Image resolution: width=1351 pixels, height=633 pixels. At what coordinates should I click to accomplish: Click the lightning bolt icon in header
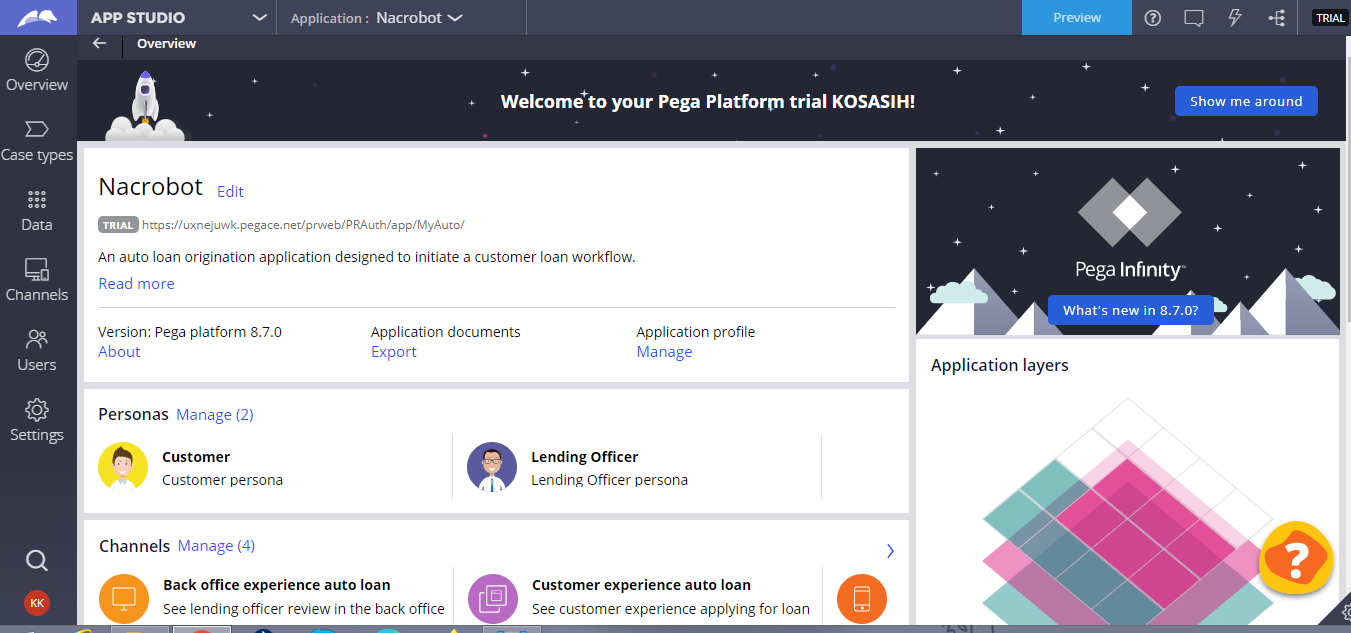pyautogui.click(x=1235, y=18)
